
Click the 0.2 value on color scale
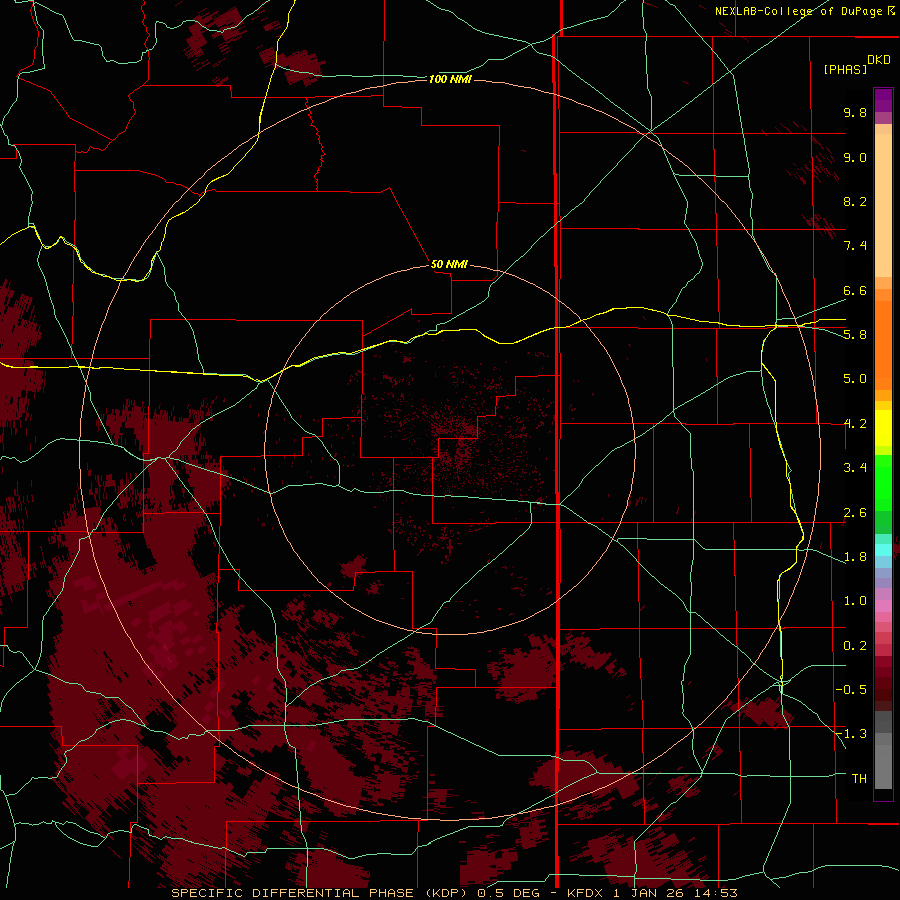855,646
